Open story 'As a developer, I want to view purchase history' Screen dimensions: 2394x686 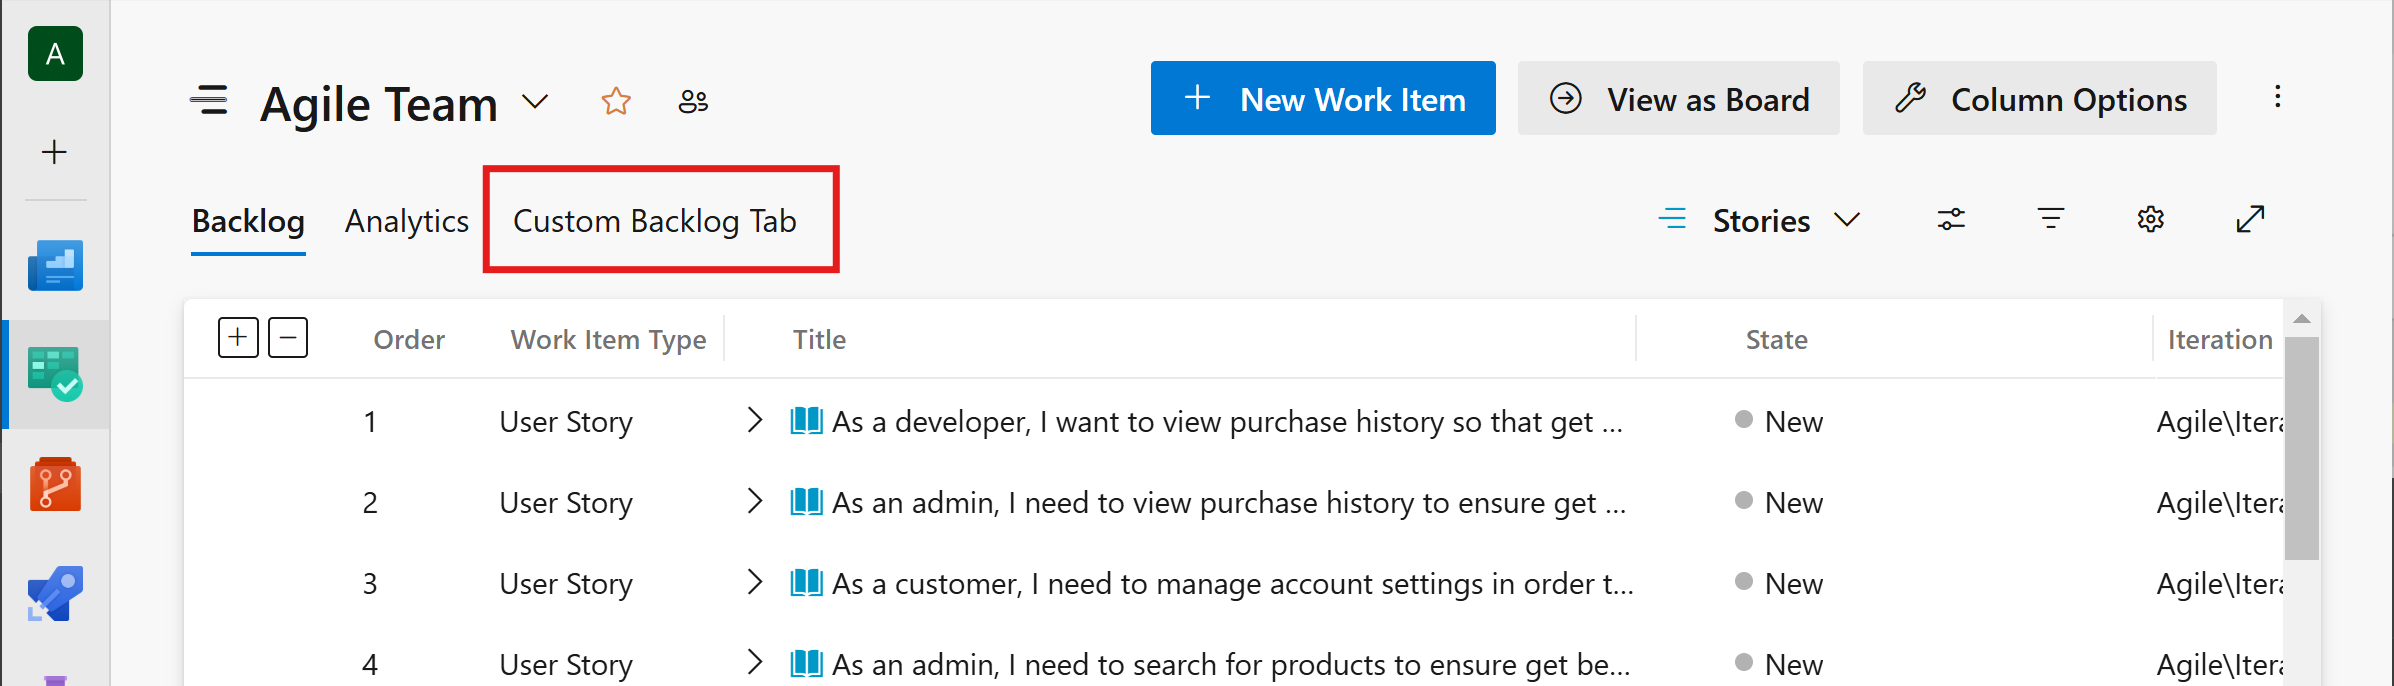pyautogui.click(x=1228, y=422)
